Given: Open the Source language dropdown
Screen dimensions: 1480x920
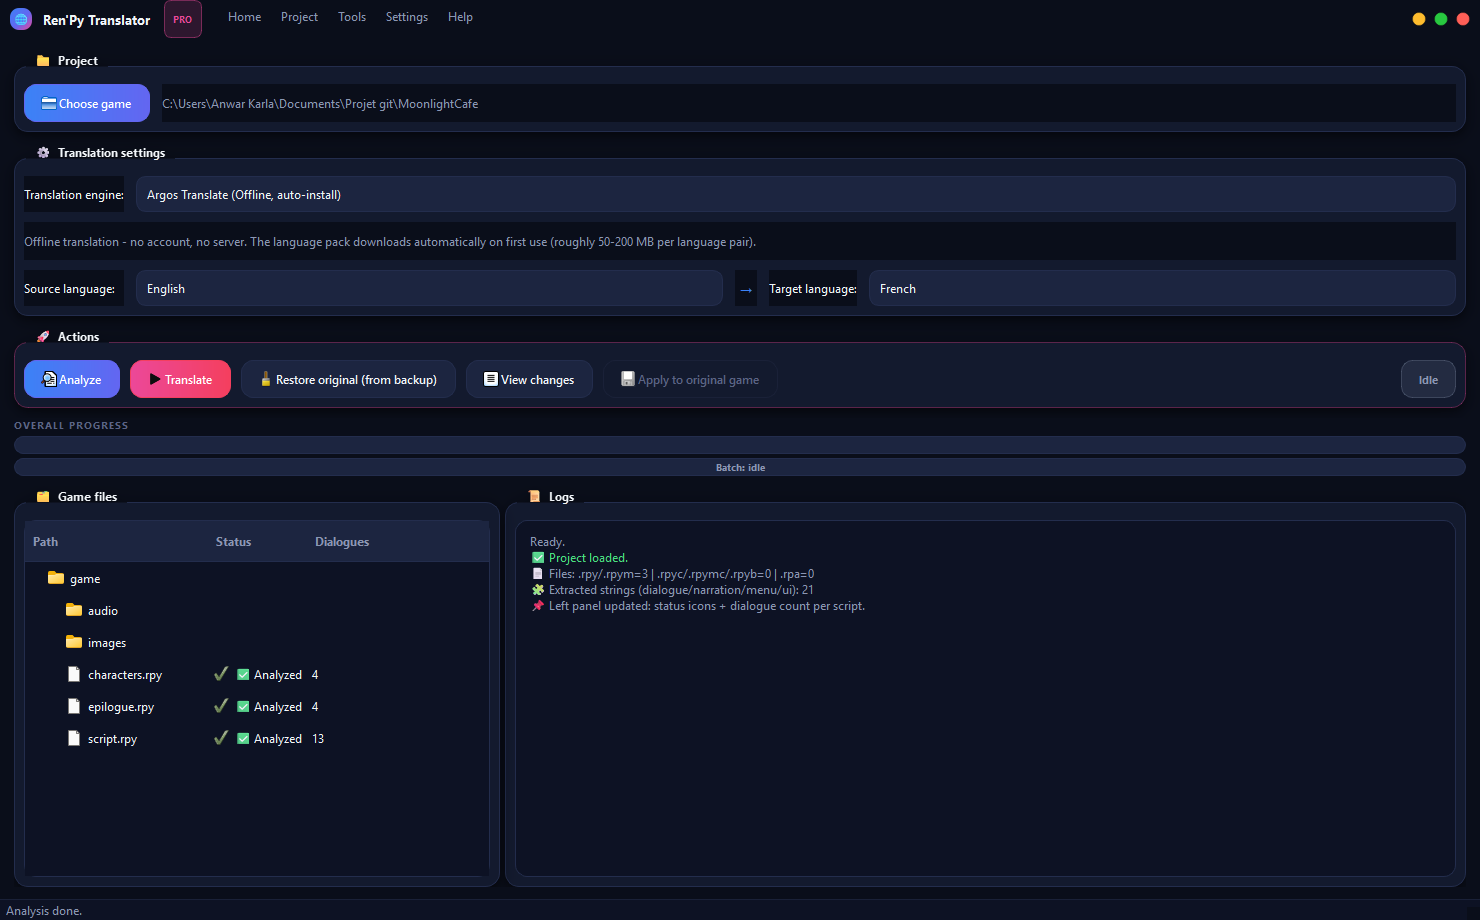Looking at the screenshot, I should 429,288.
